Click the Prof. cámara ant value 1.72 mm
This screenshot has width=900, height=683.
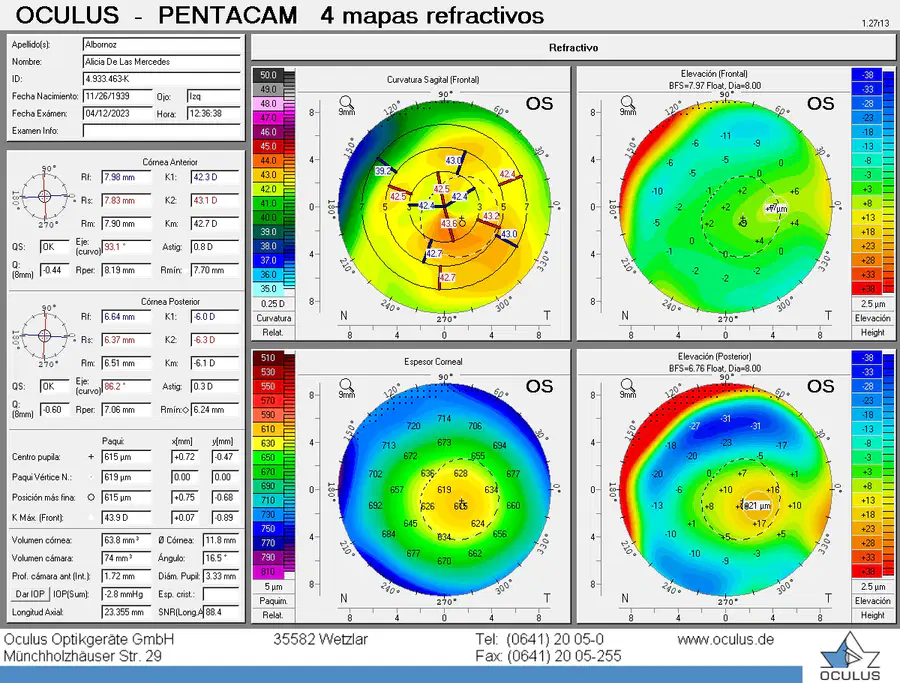point(126,576)
